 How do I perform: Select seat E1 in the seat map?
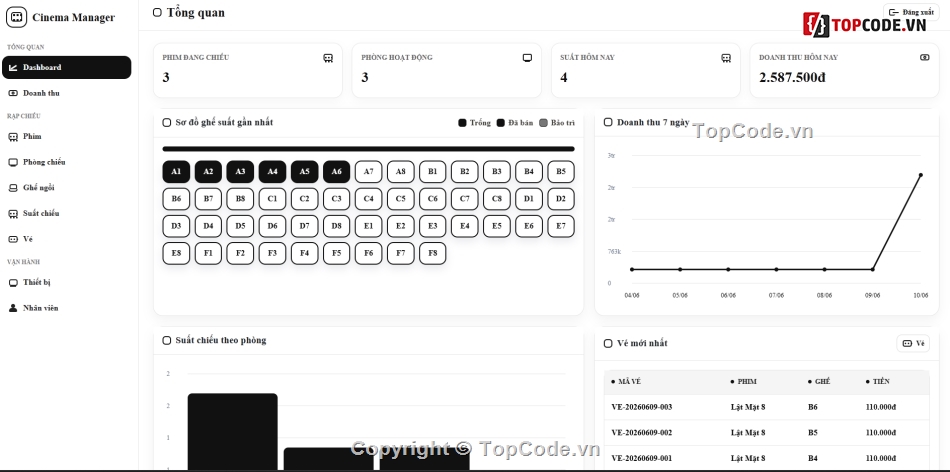coord(368,226)
